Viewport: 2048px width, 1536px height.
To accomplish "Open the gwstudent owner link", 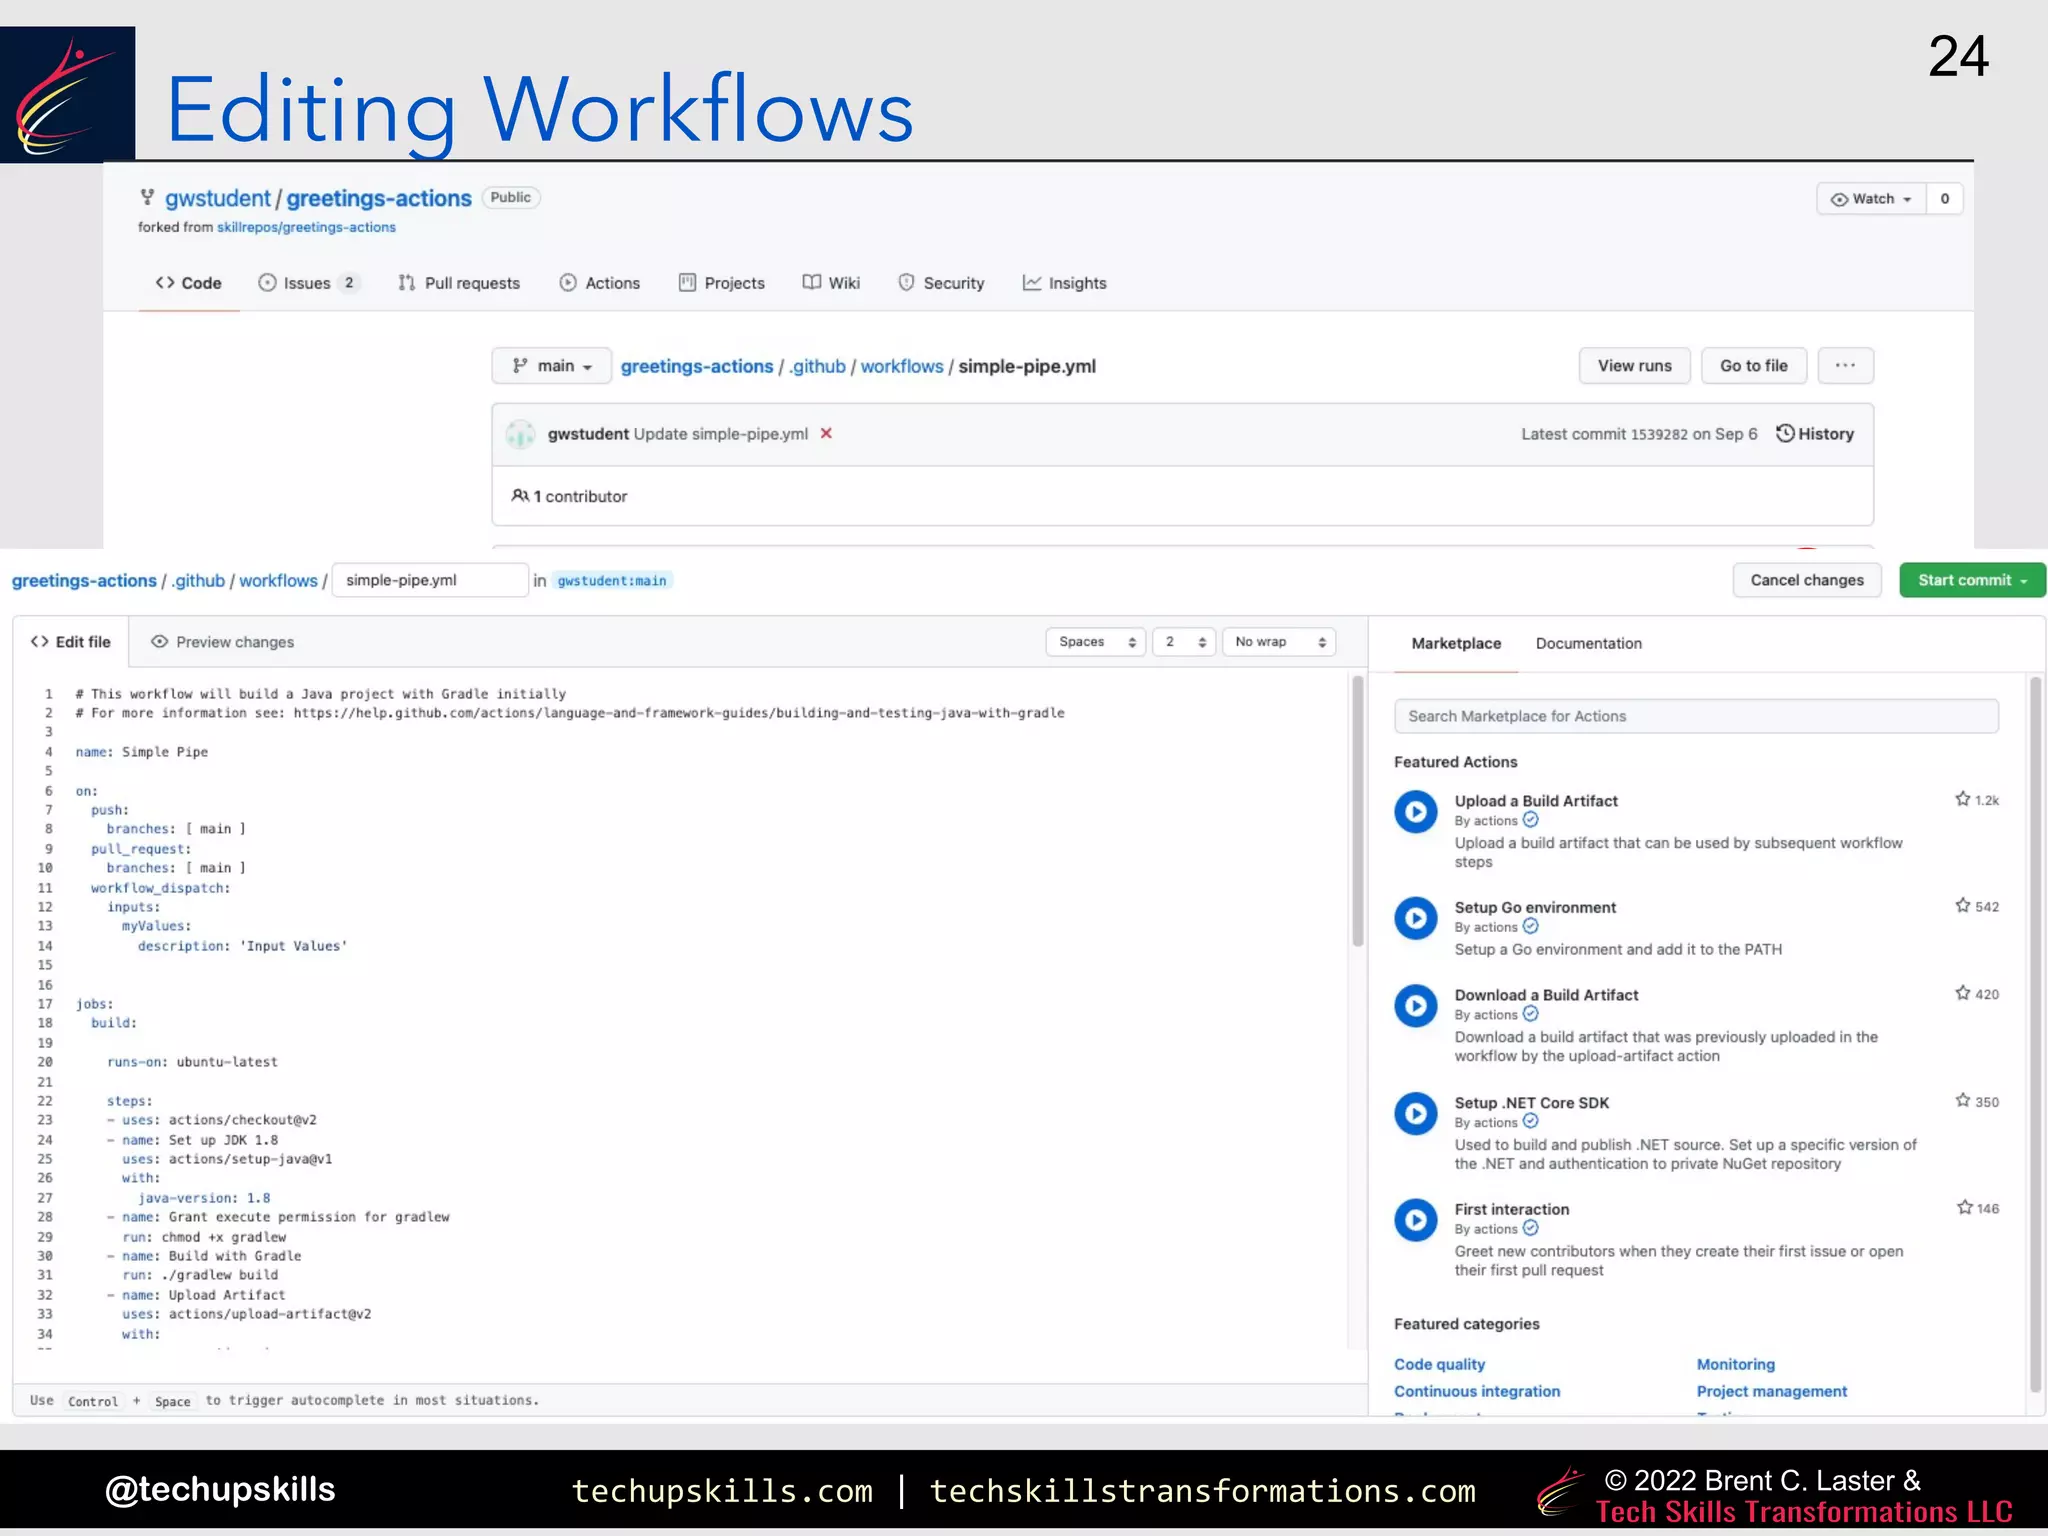I will click(218, 198).
